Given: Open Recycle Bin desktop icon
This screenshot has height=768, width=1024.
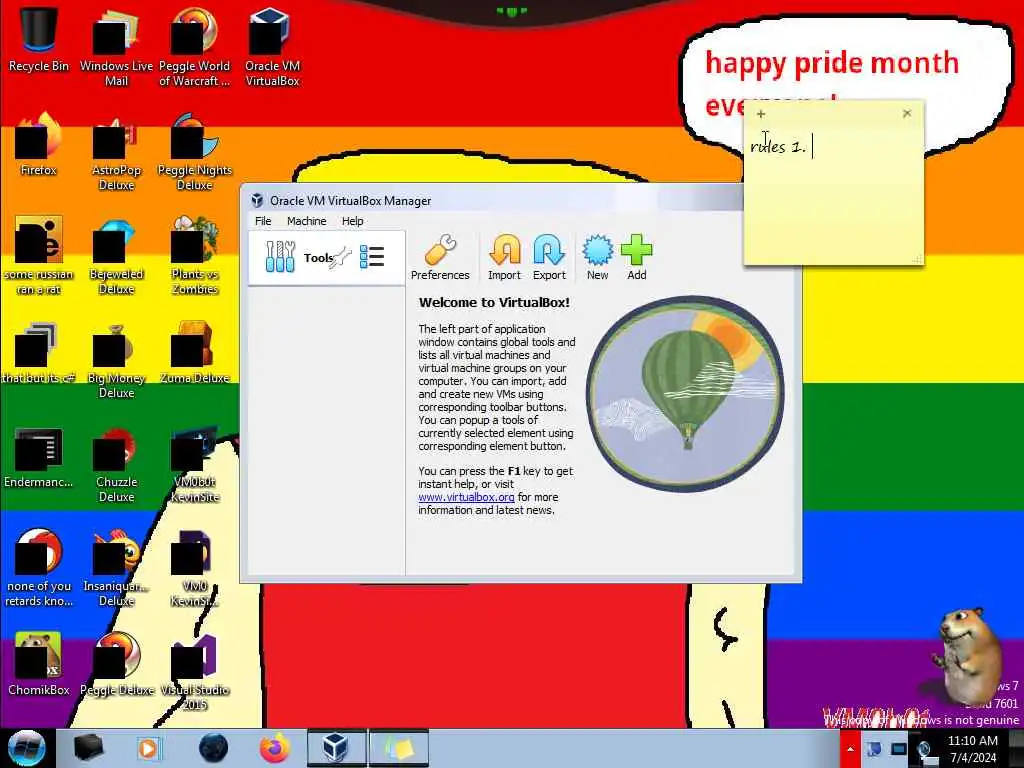Looking at the screenshot, I should (39, 39).
